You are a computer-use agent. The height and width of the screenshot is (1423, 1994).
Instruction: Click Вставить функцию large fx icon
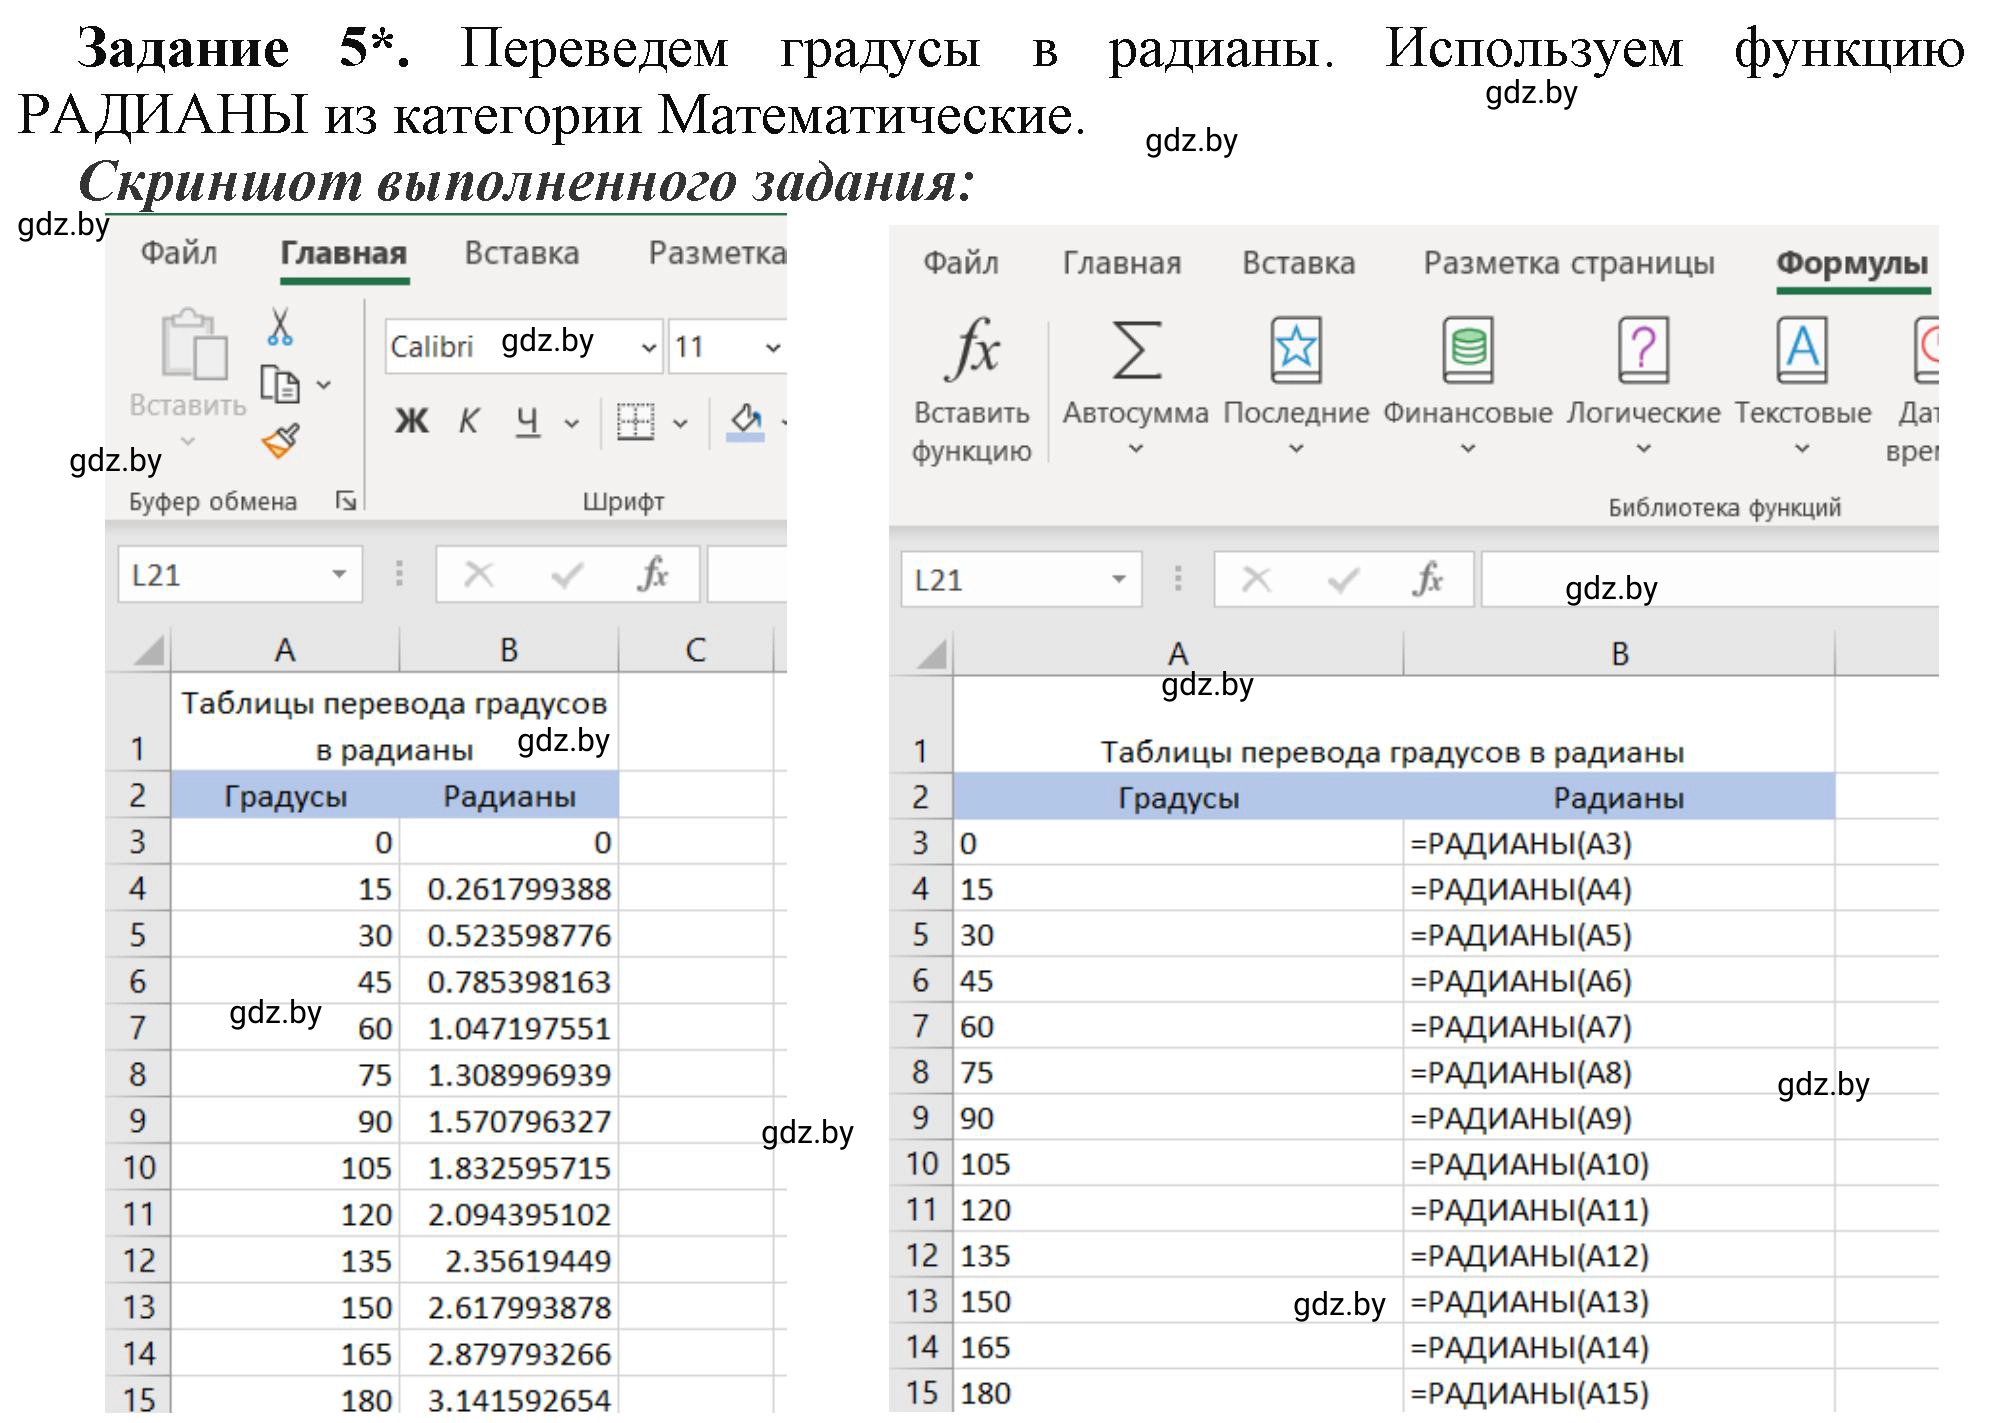point(972,350)
